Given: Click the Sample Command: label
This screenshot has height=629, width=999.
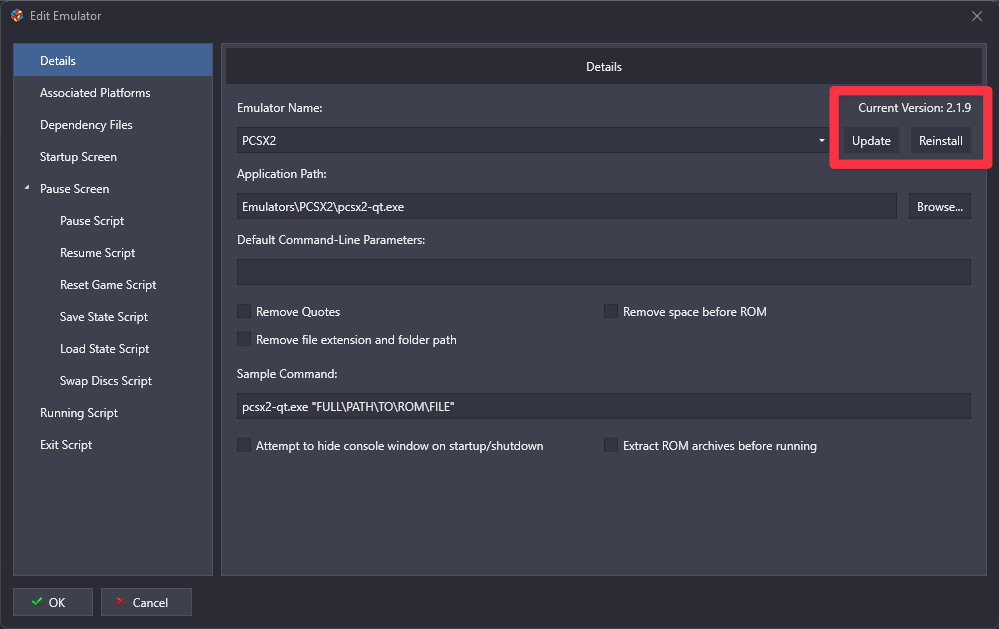Looking at the screenshot, I should point(287,374).
